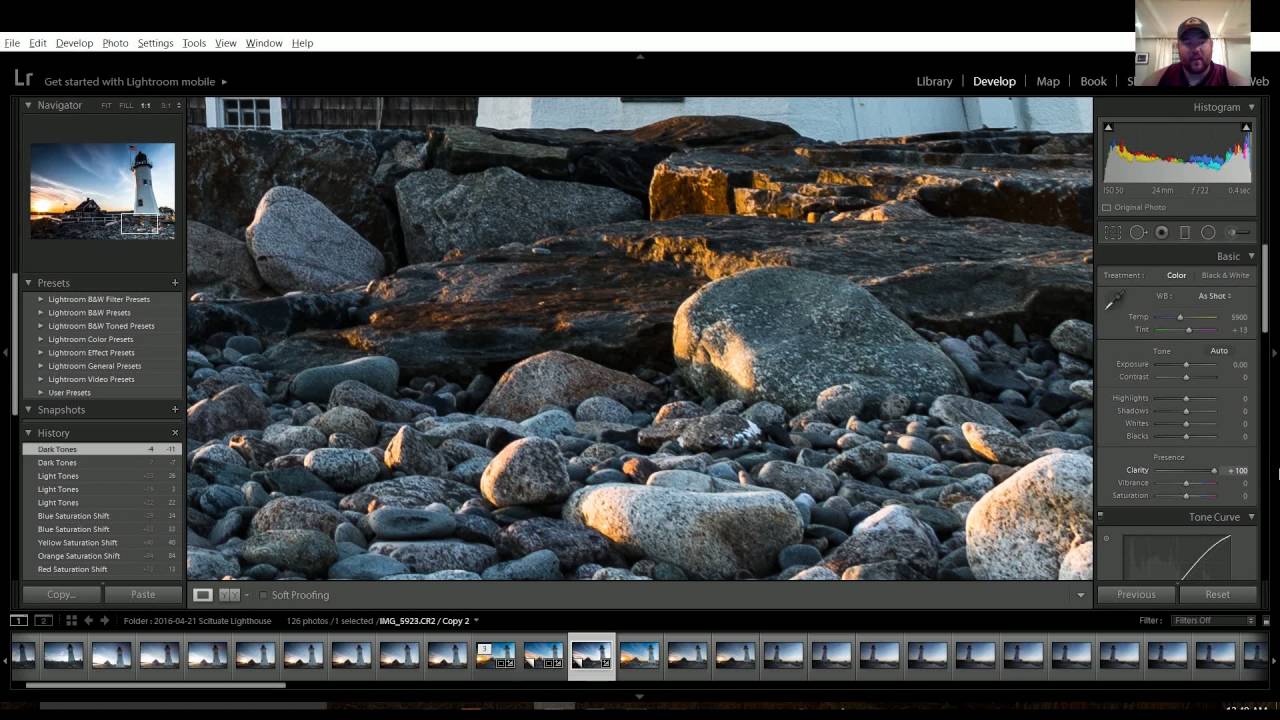Set treatment to Color
Screen dimensions: 1280x720
click(x=1176, y=276)
